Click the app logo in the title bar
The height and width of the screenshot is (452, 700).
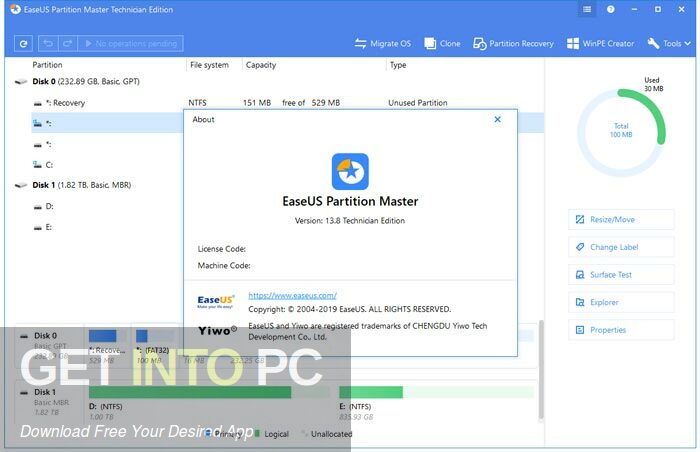click(15, 9)
